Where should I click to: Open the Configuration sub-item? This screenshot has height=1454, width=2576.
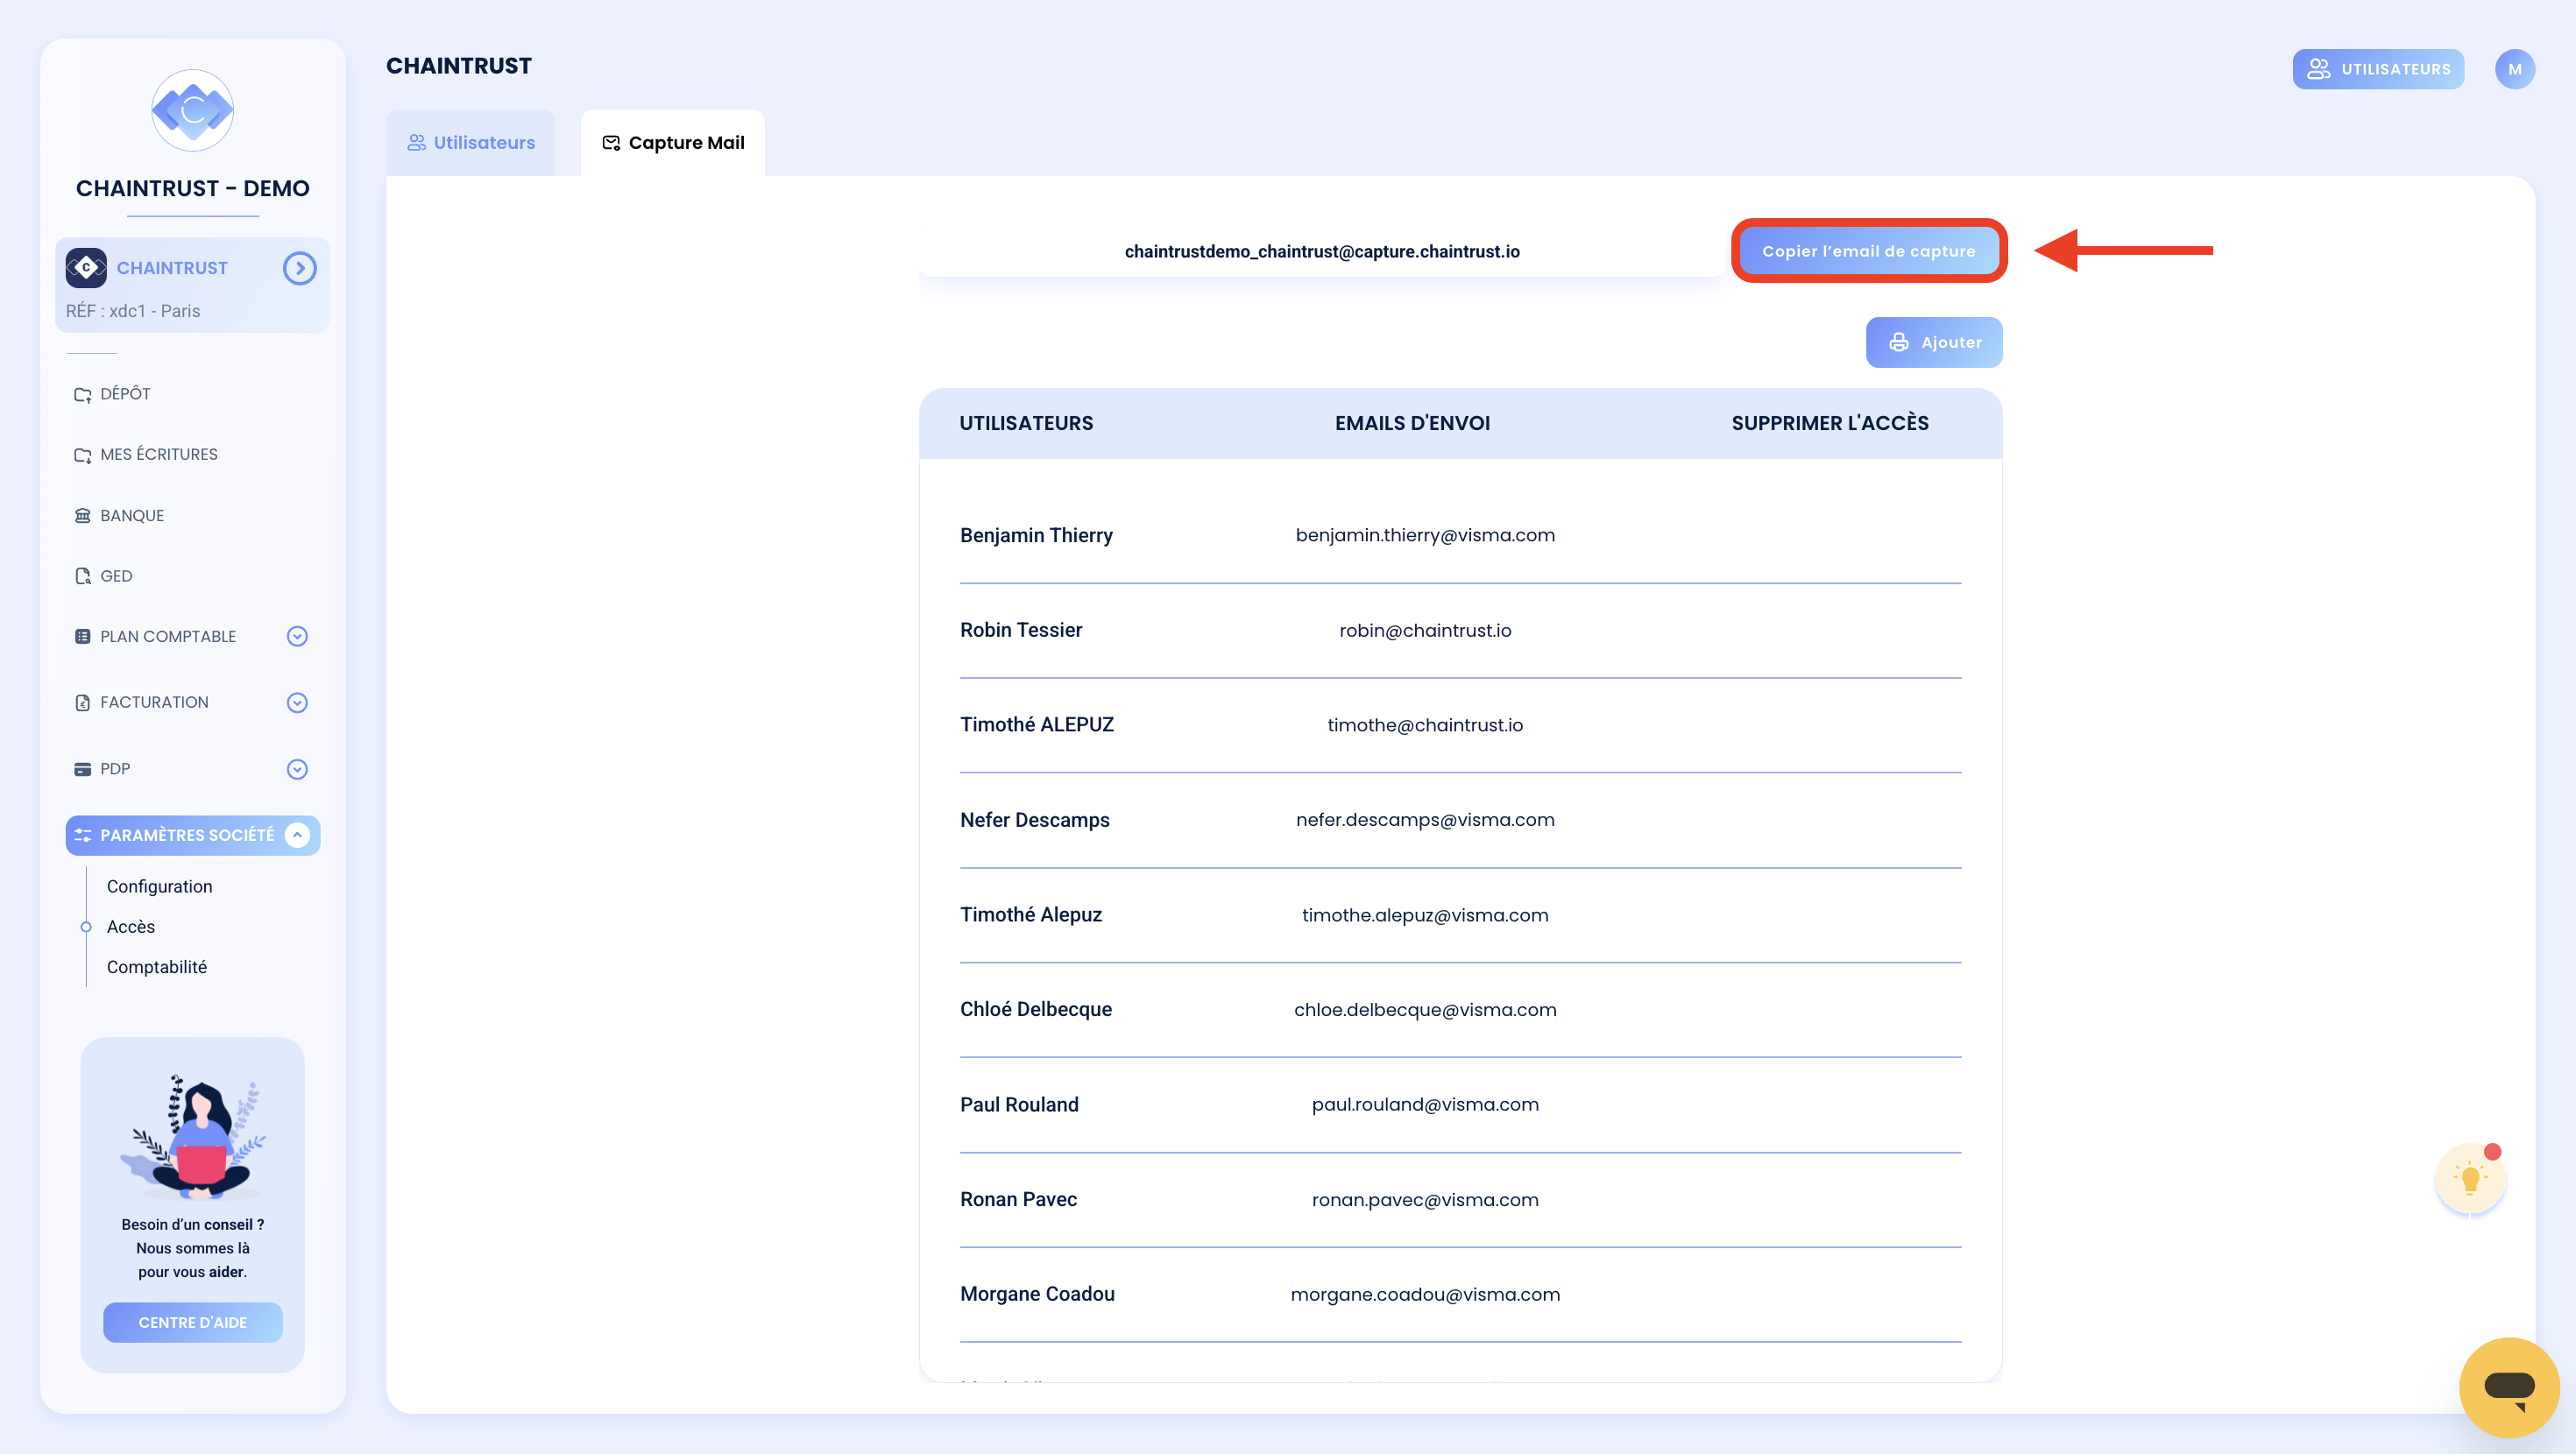pyautogui.click(x=159, y=886)
